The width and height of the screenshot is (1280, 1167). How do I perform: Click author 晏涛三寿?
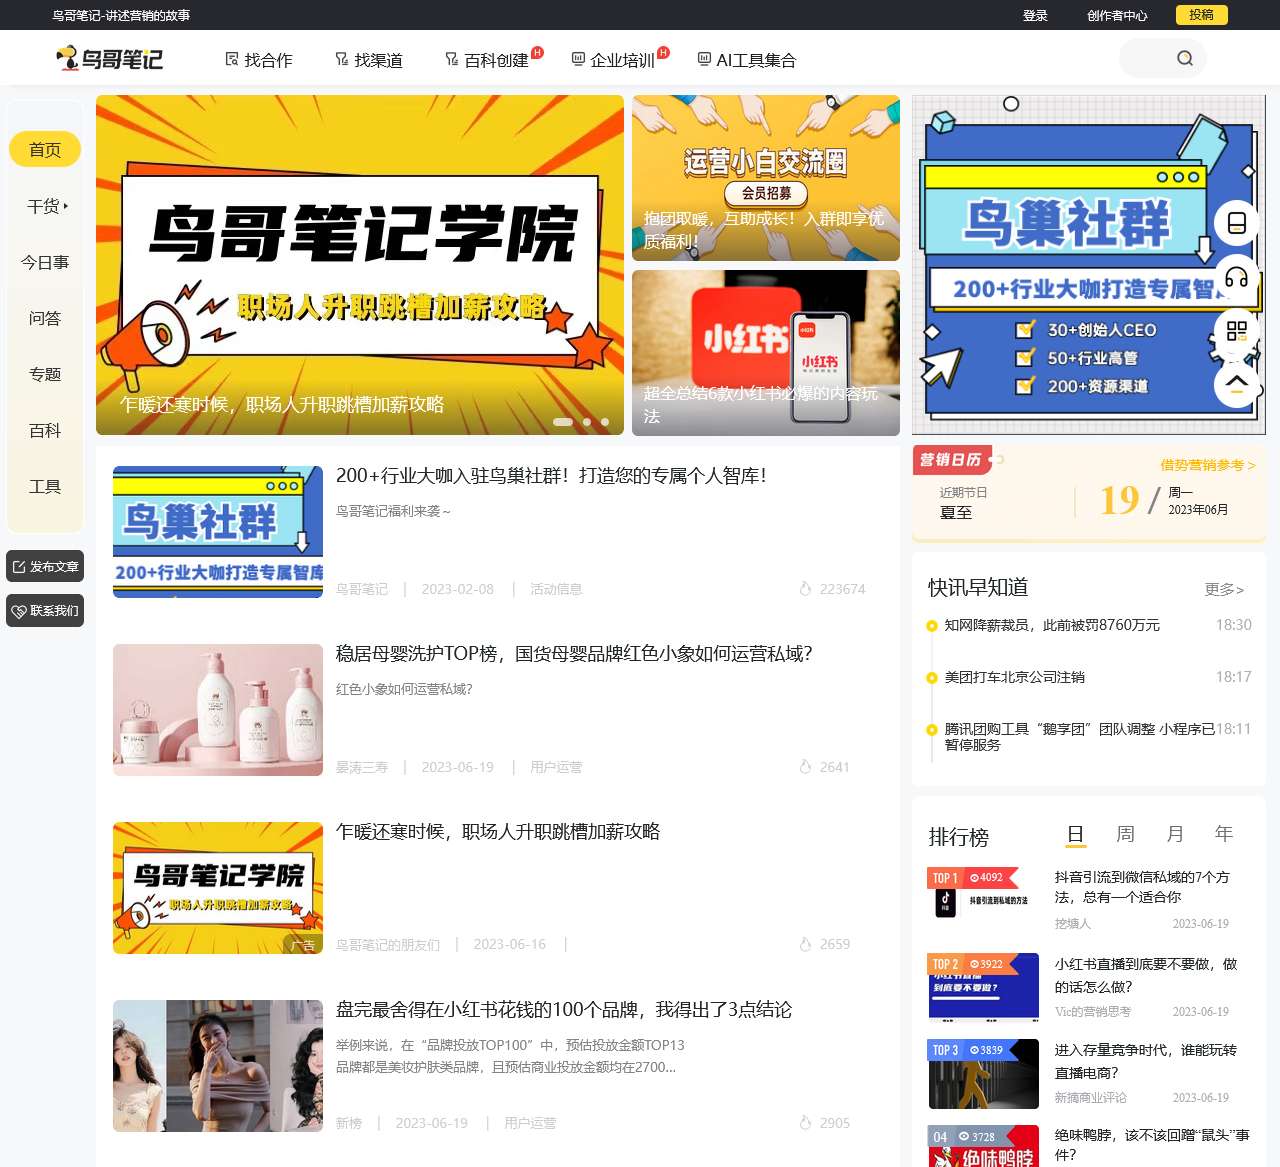click(x=362, y=767)
